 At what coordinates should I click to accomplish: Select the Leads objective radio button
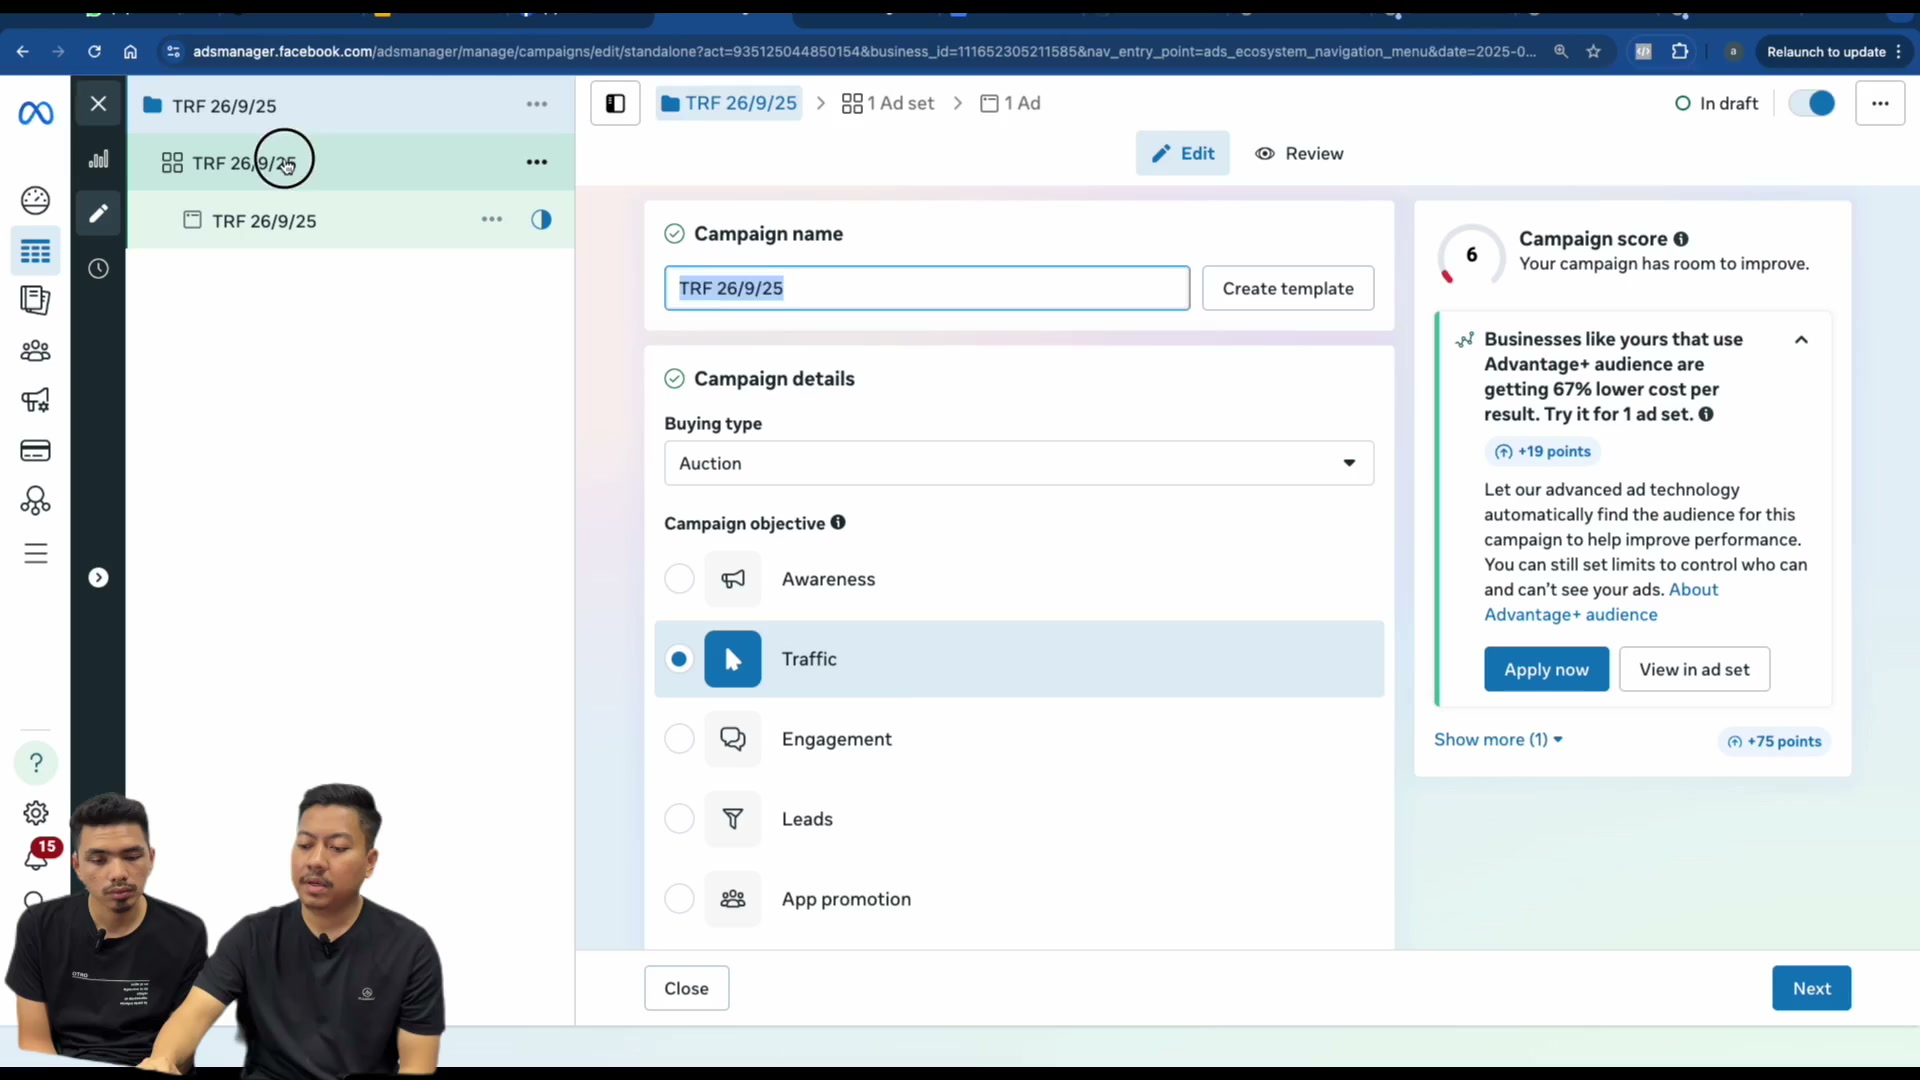tap(679, 819)
